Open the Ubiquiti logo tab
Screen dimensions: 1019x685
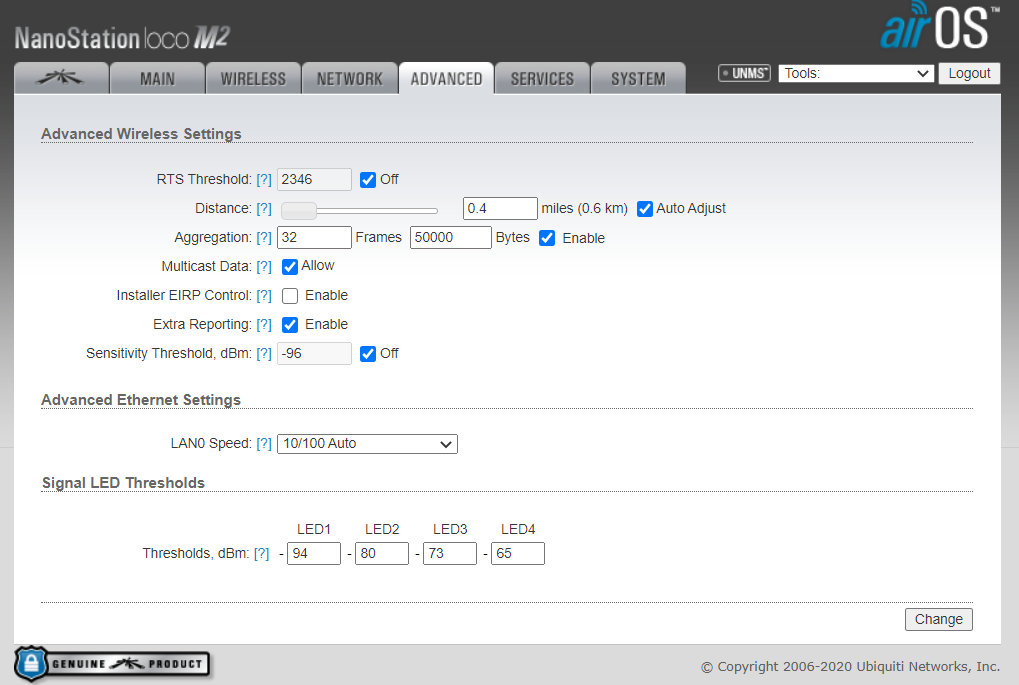click(x=61, y=78)
